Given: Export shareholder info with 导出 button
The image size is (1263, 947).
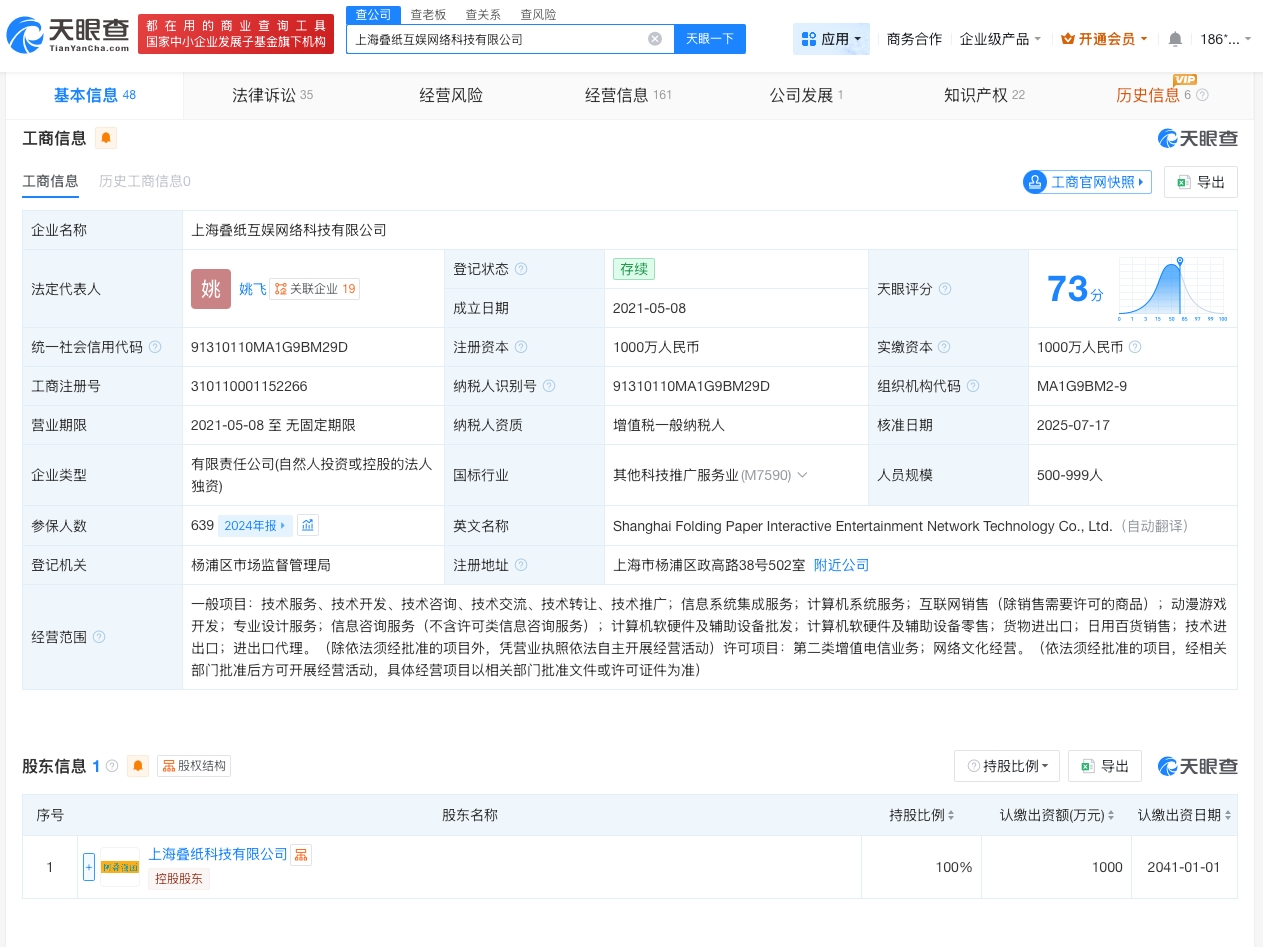Looking at the screenshot, I should point(1105,766).
